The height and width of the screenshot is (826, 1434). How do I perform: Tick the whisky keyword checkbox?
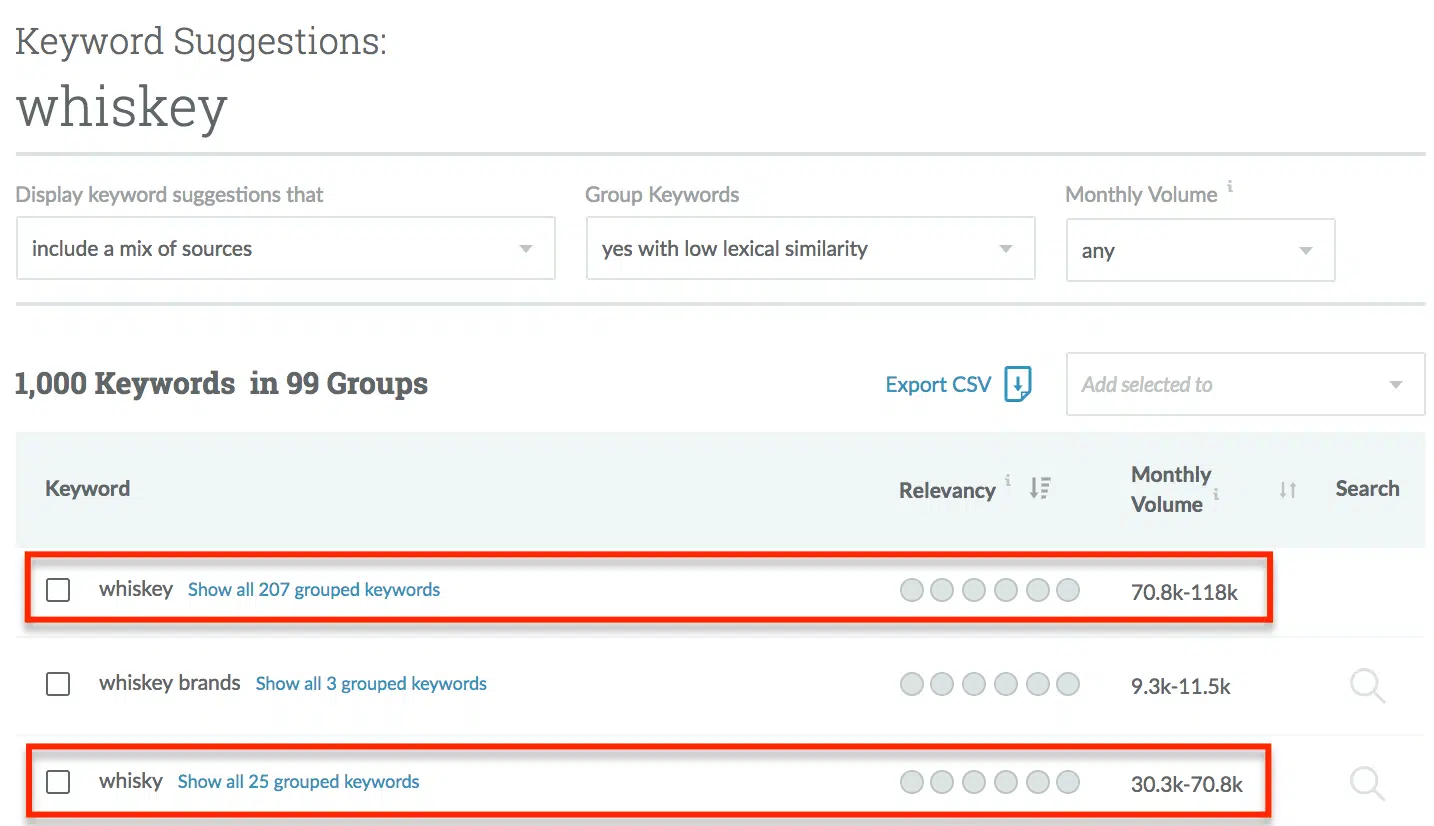tap(58, 782)
